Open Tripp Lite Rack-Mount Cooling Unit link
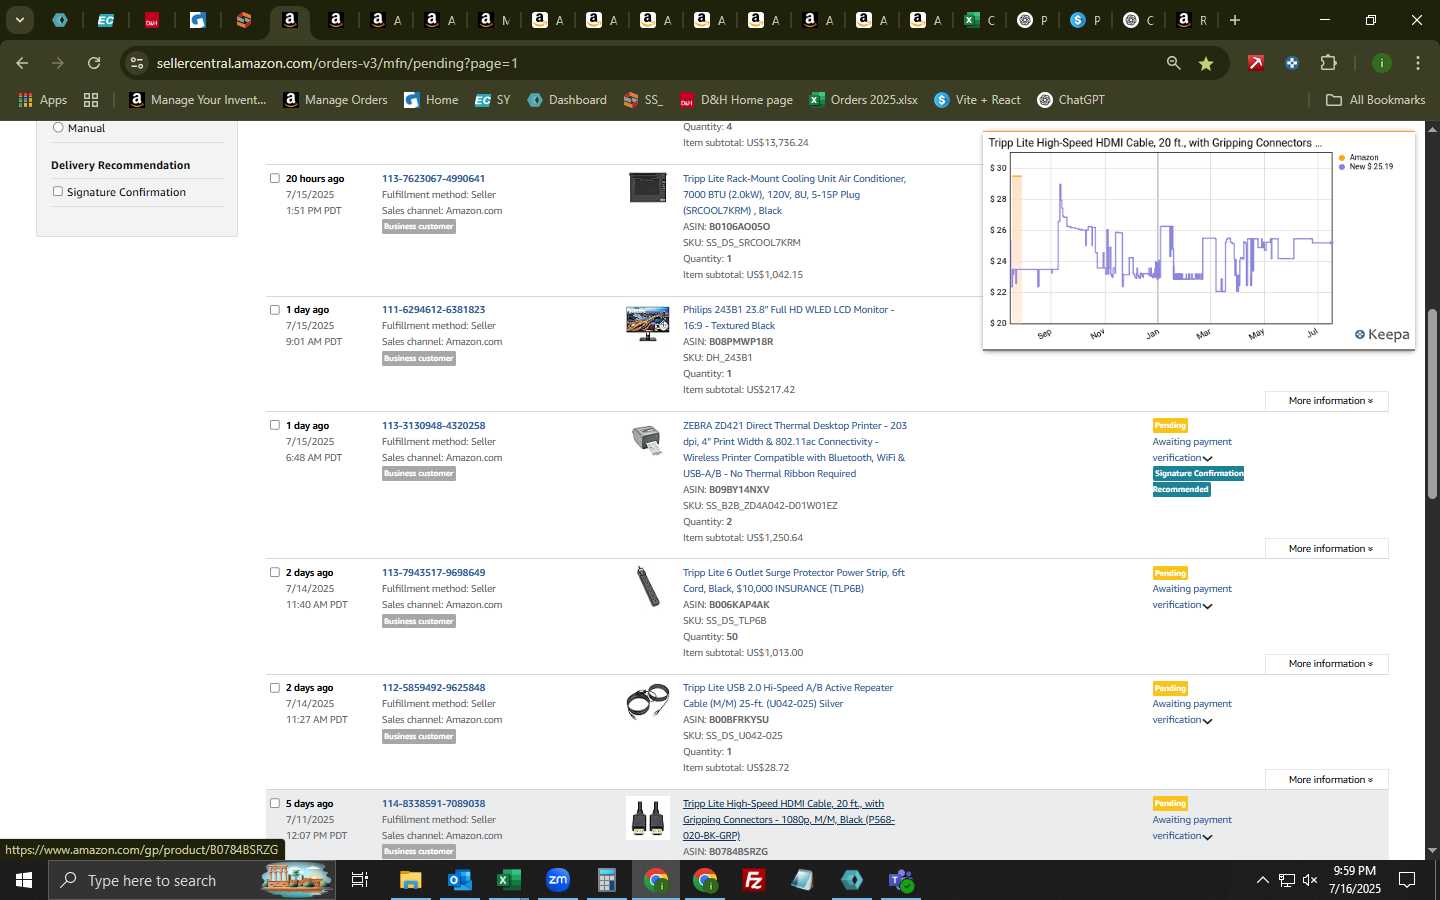The height and width of the screenshot is (900, 1440). (795, 194)
